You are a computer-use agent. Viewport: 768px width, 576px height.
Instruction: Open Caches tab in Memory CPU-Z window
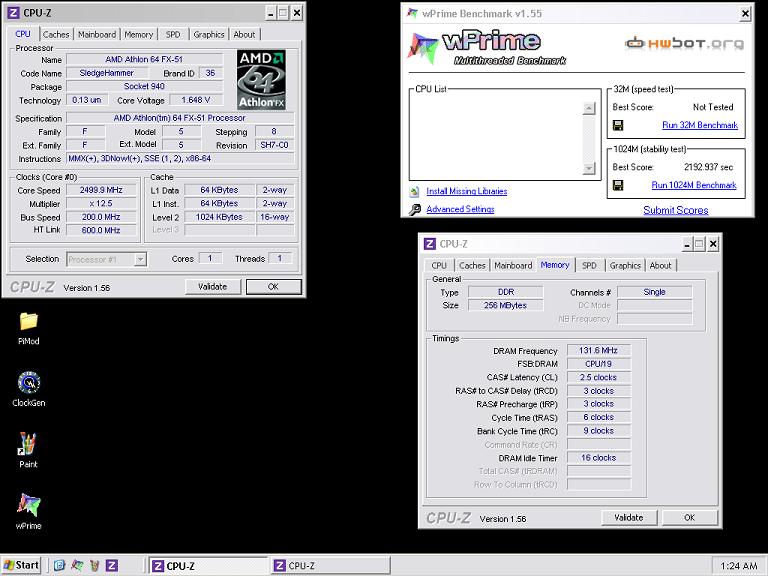click(472, 265)
